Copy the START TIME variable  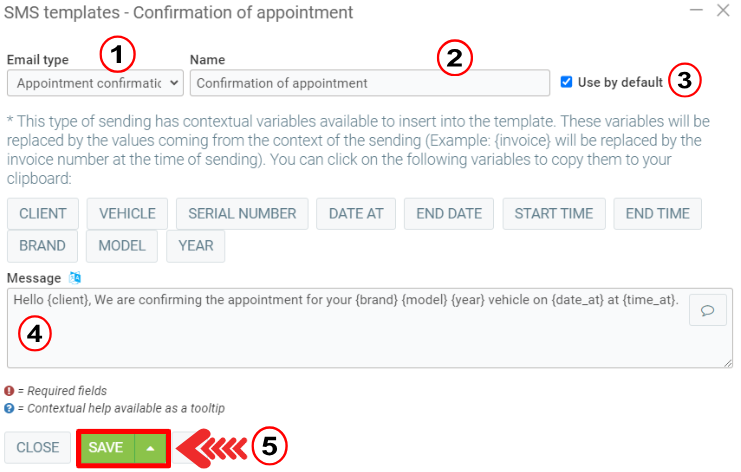[554, 213]
